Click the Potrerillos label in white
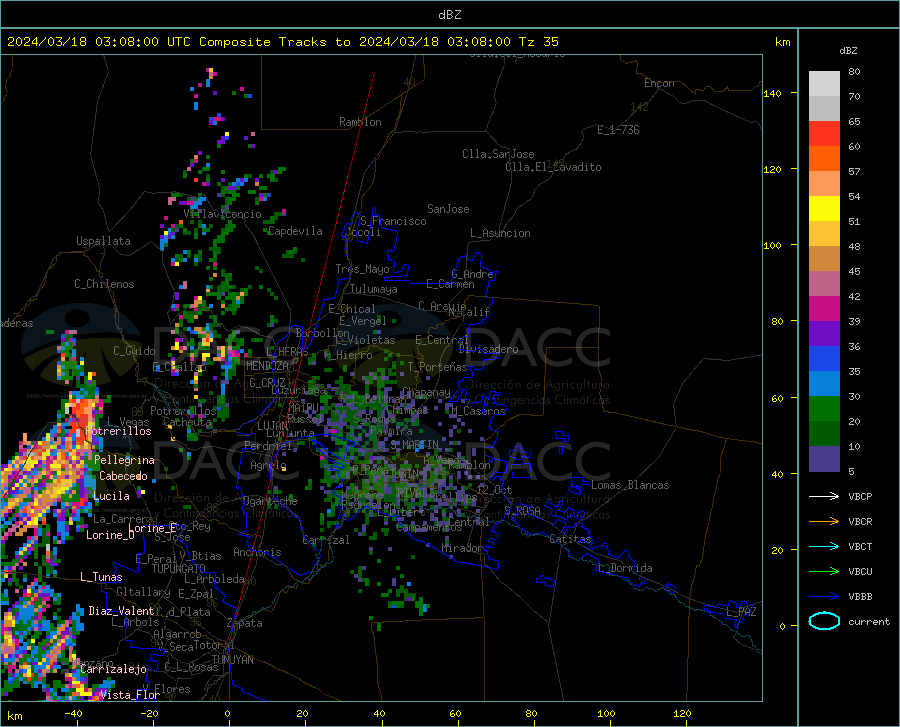The width and height of the screenshot is (900, 727). 118,431
